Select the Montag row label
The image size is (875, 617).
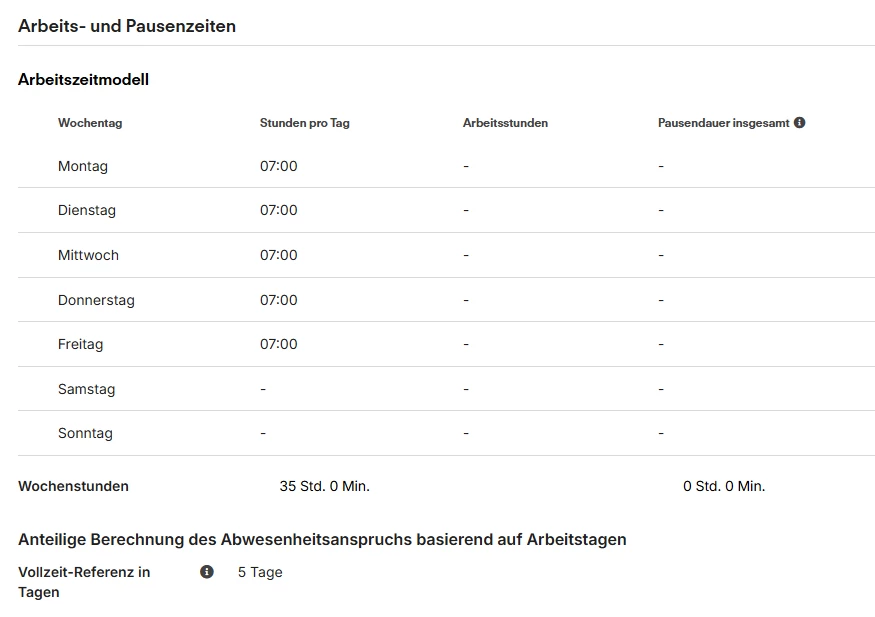83,166
